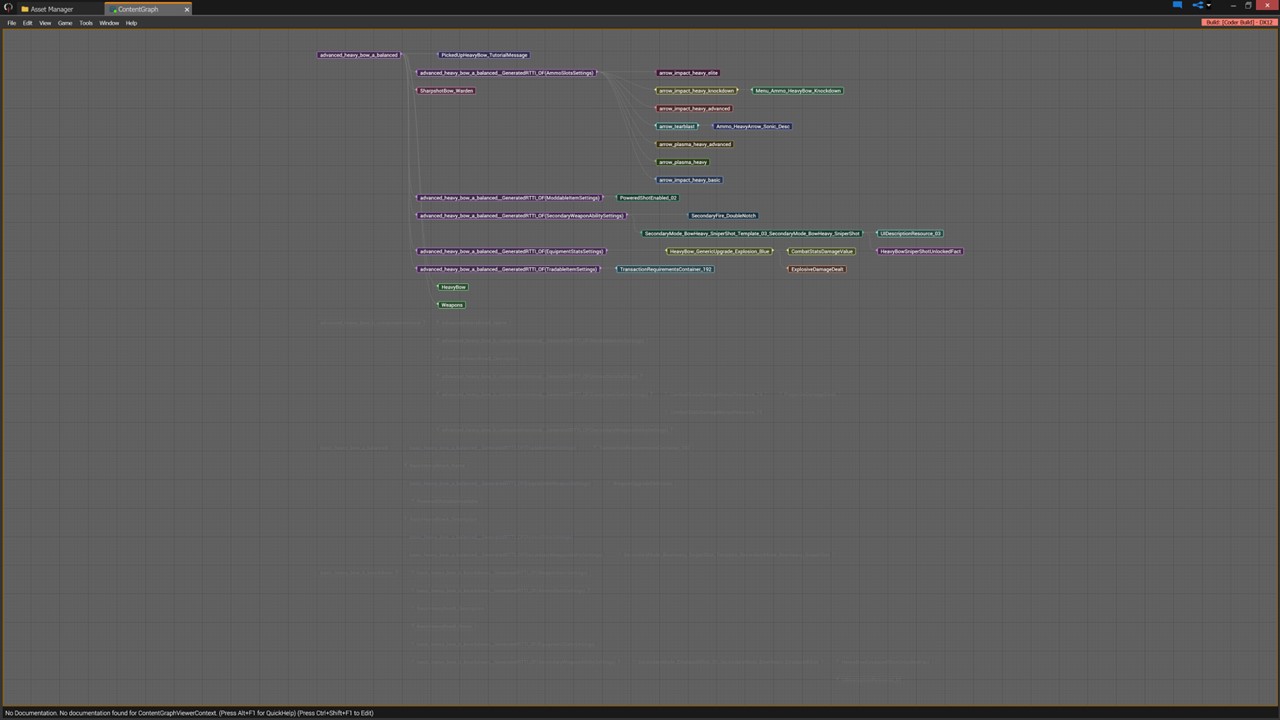This screenshot has width=1280, height=720.
Task: Select the HeavyBowSniperShotUnlockedFact node
Action: [920, 252]
